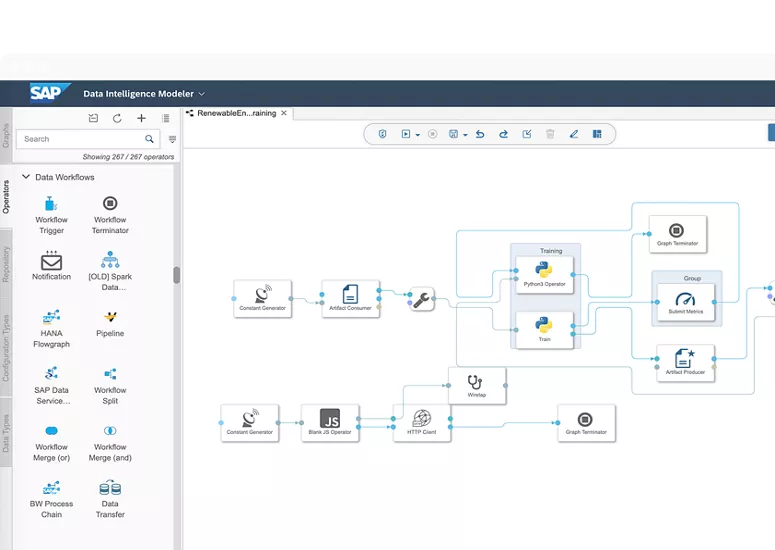
Task: Select the SAP Data Service operator
Action: pos(51,386)
